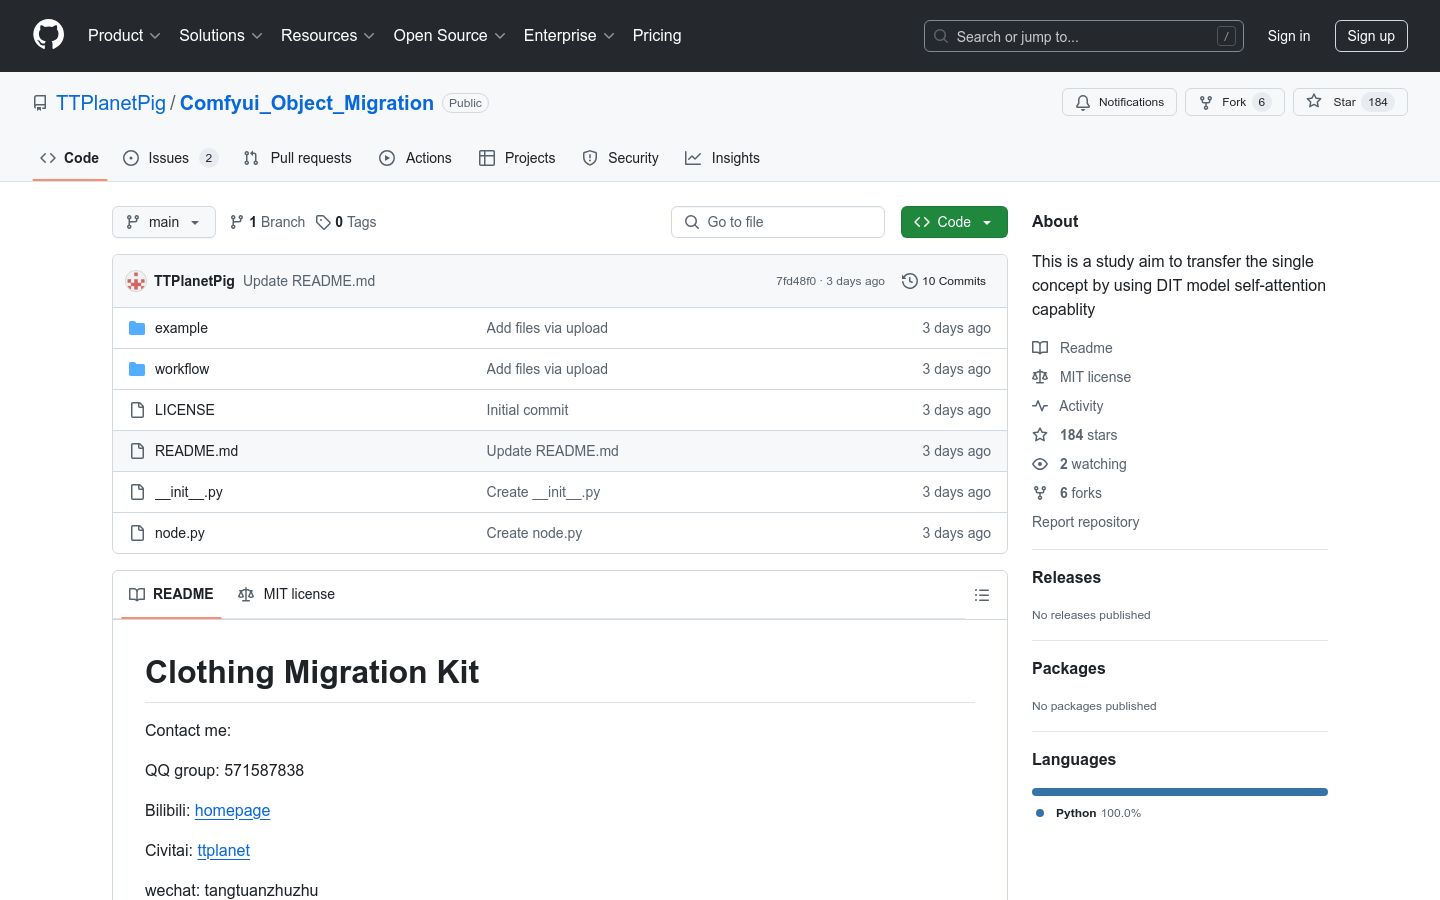View the 2 watching link
The width and height of the screenshot is (1440, 900).
(x=1079, y=464)
